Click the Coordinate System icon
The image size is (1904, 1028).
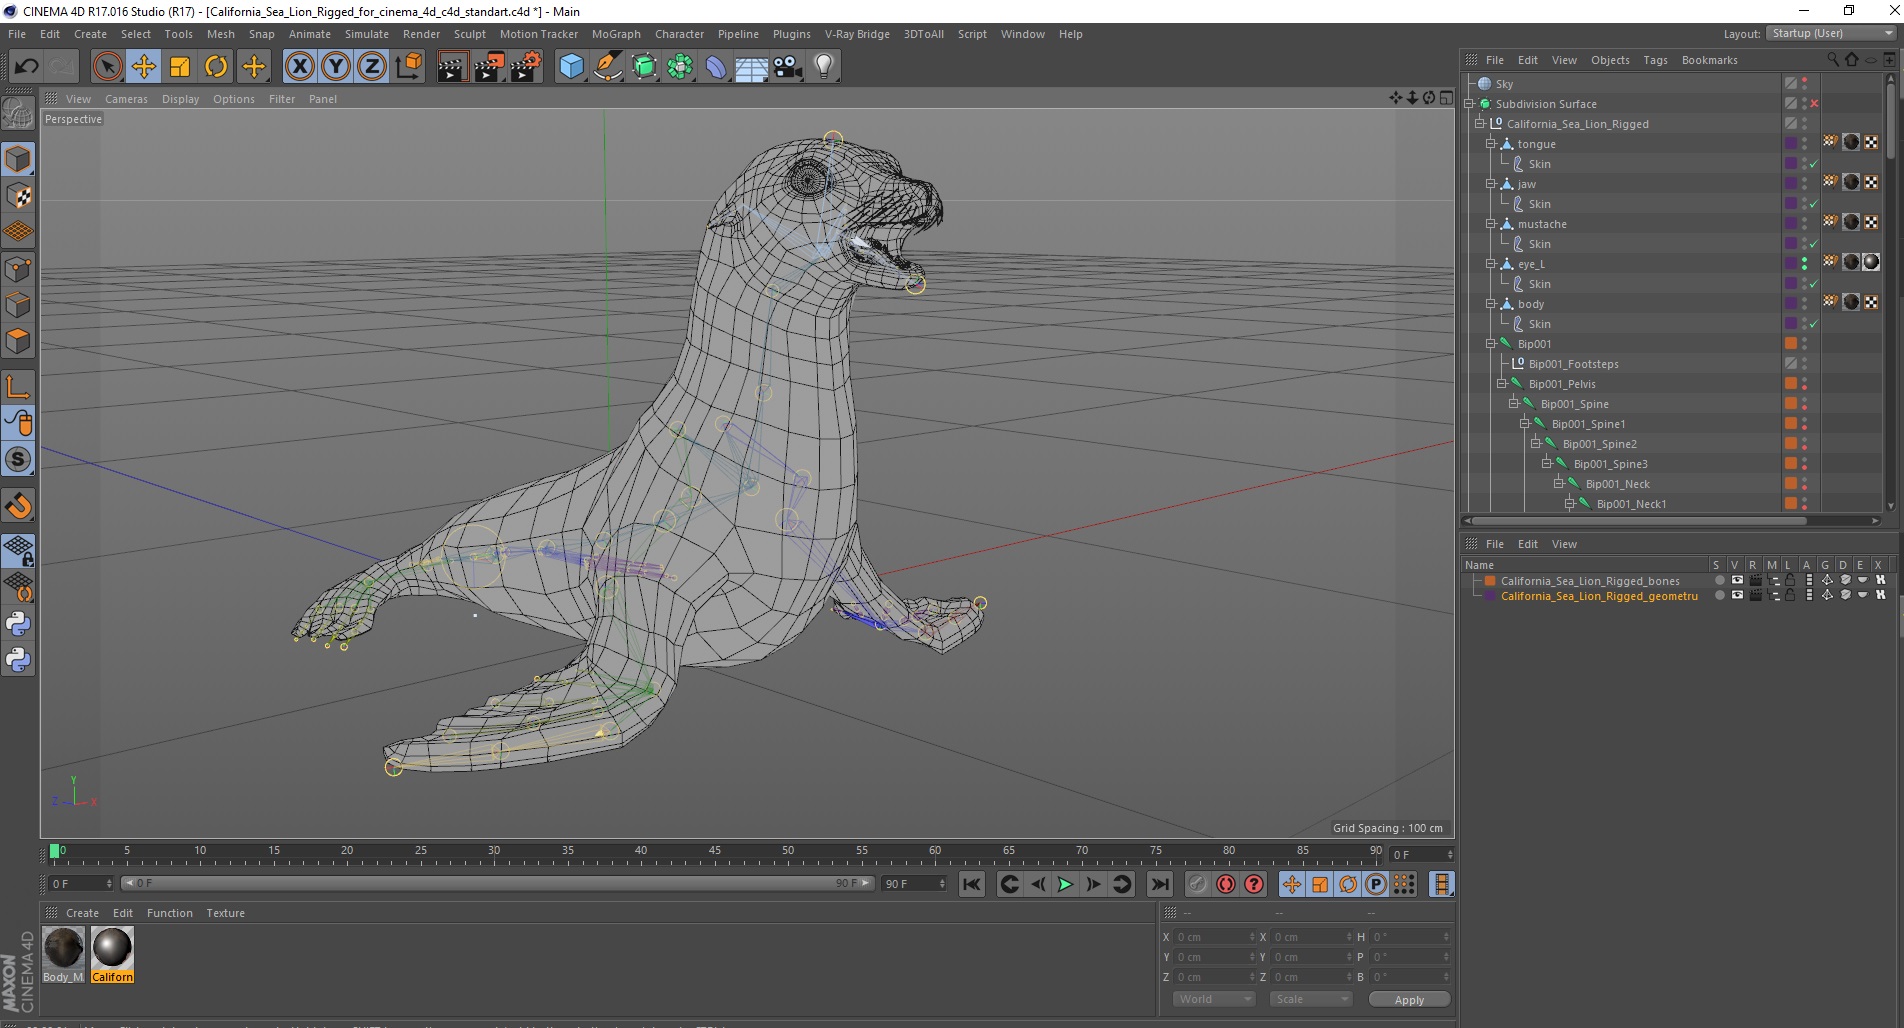point(409,67)
